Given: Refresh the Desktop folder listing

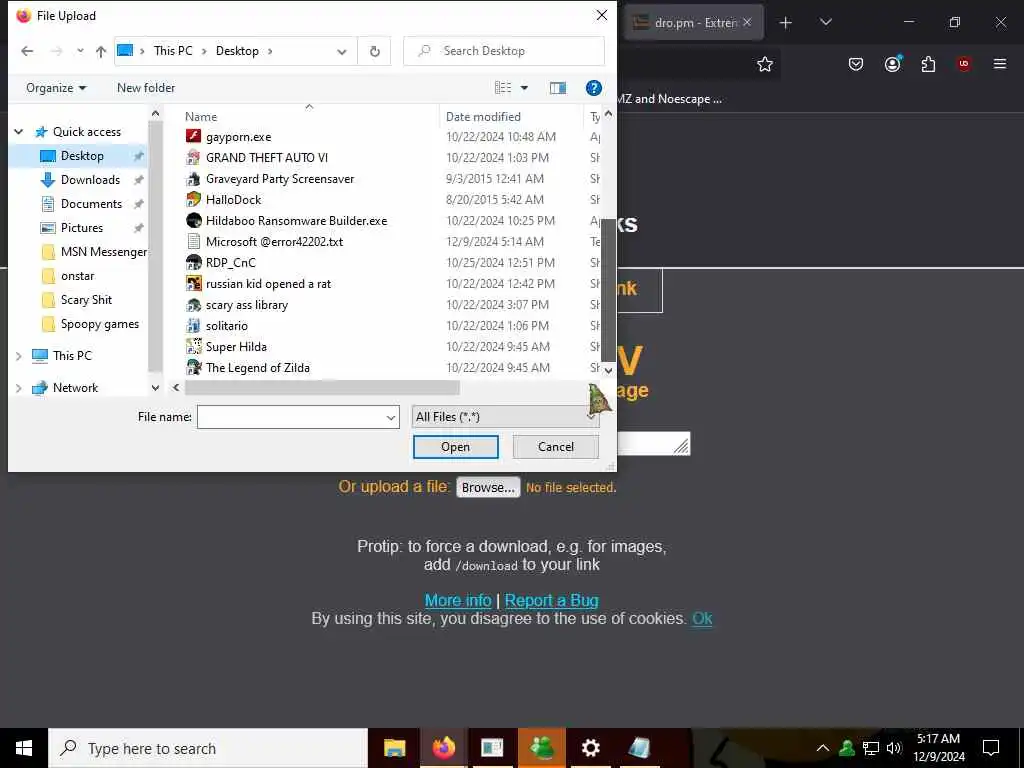Looking at the screenshot, I should [375, 51].
